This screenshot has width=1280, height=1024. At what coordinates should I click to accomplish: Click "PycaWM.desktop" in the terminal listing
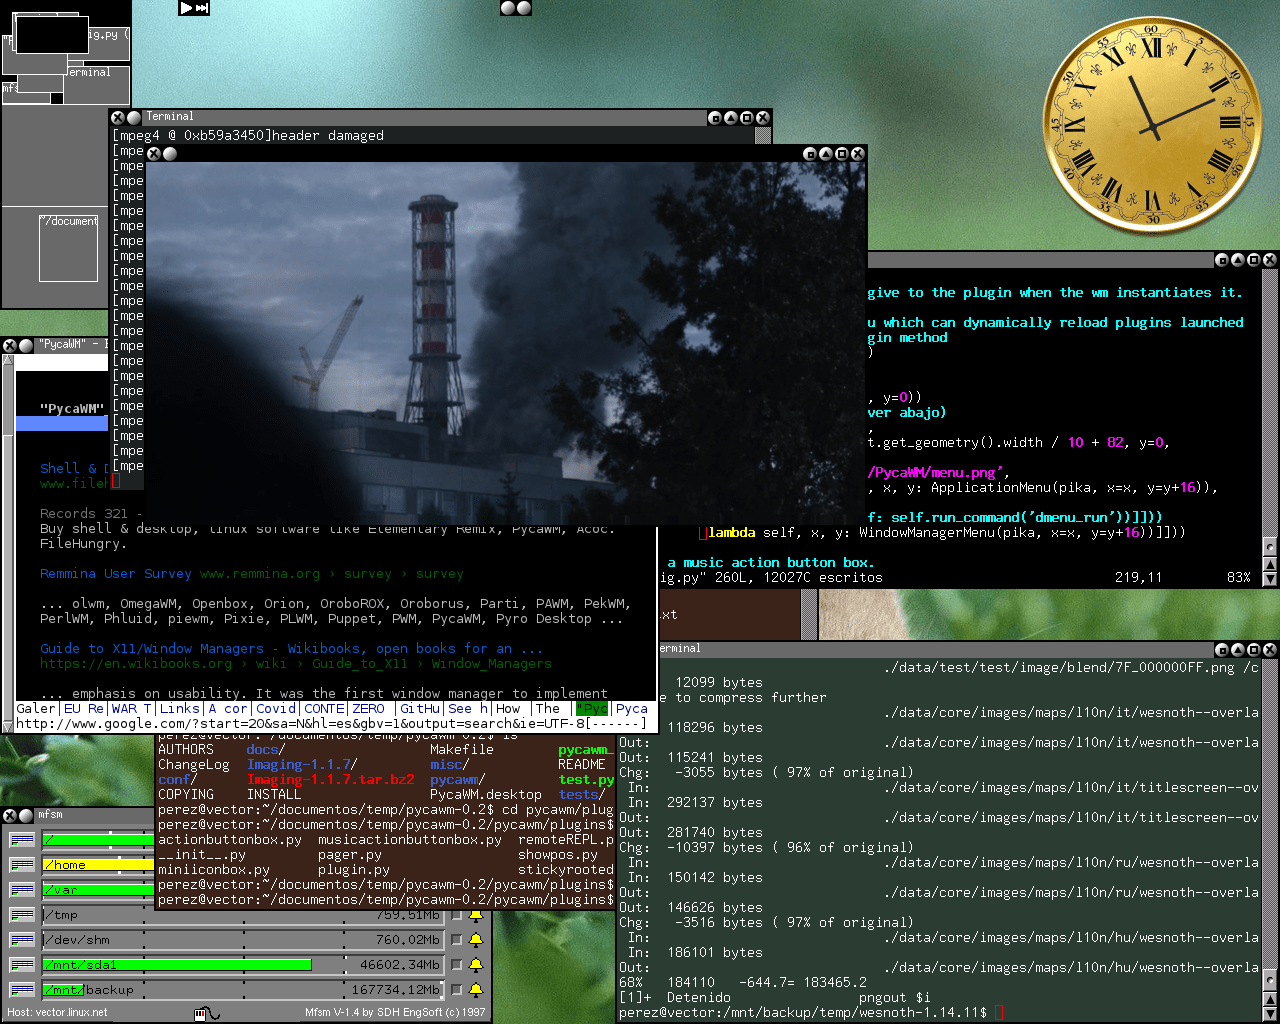click(x=486, y=795)
